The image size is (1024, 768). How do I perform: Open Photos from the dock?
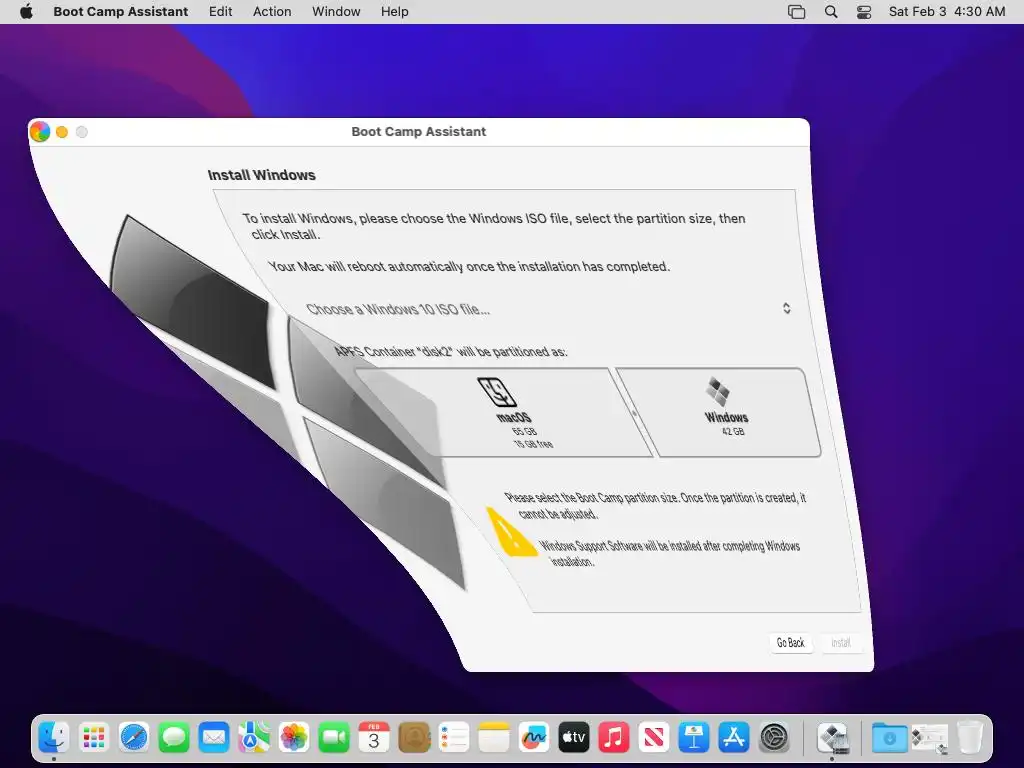point(294,738)
